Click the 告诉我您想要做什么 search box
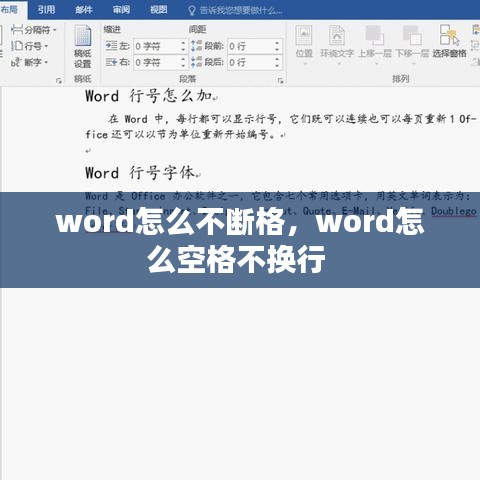480x480 pixels. click(240, 10)
